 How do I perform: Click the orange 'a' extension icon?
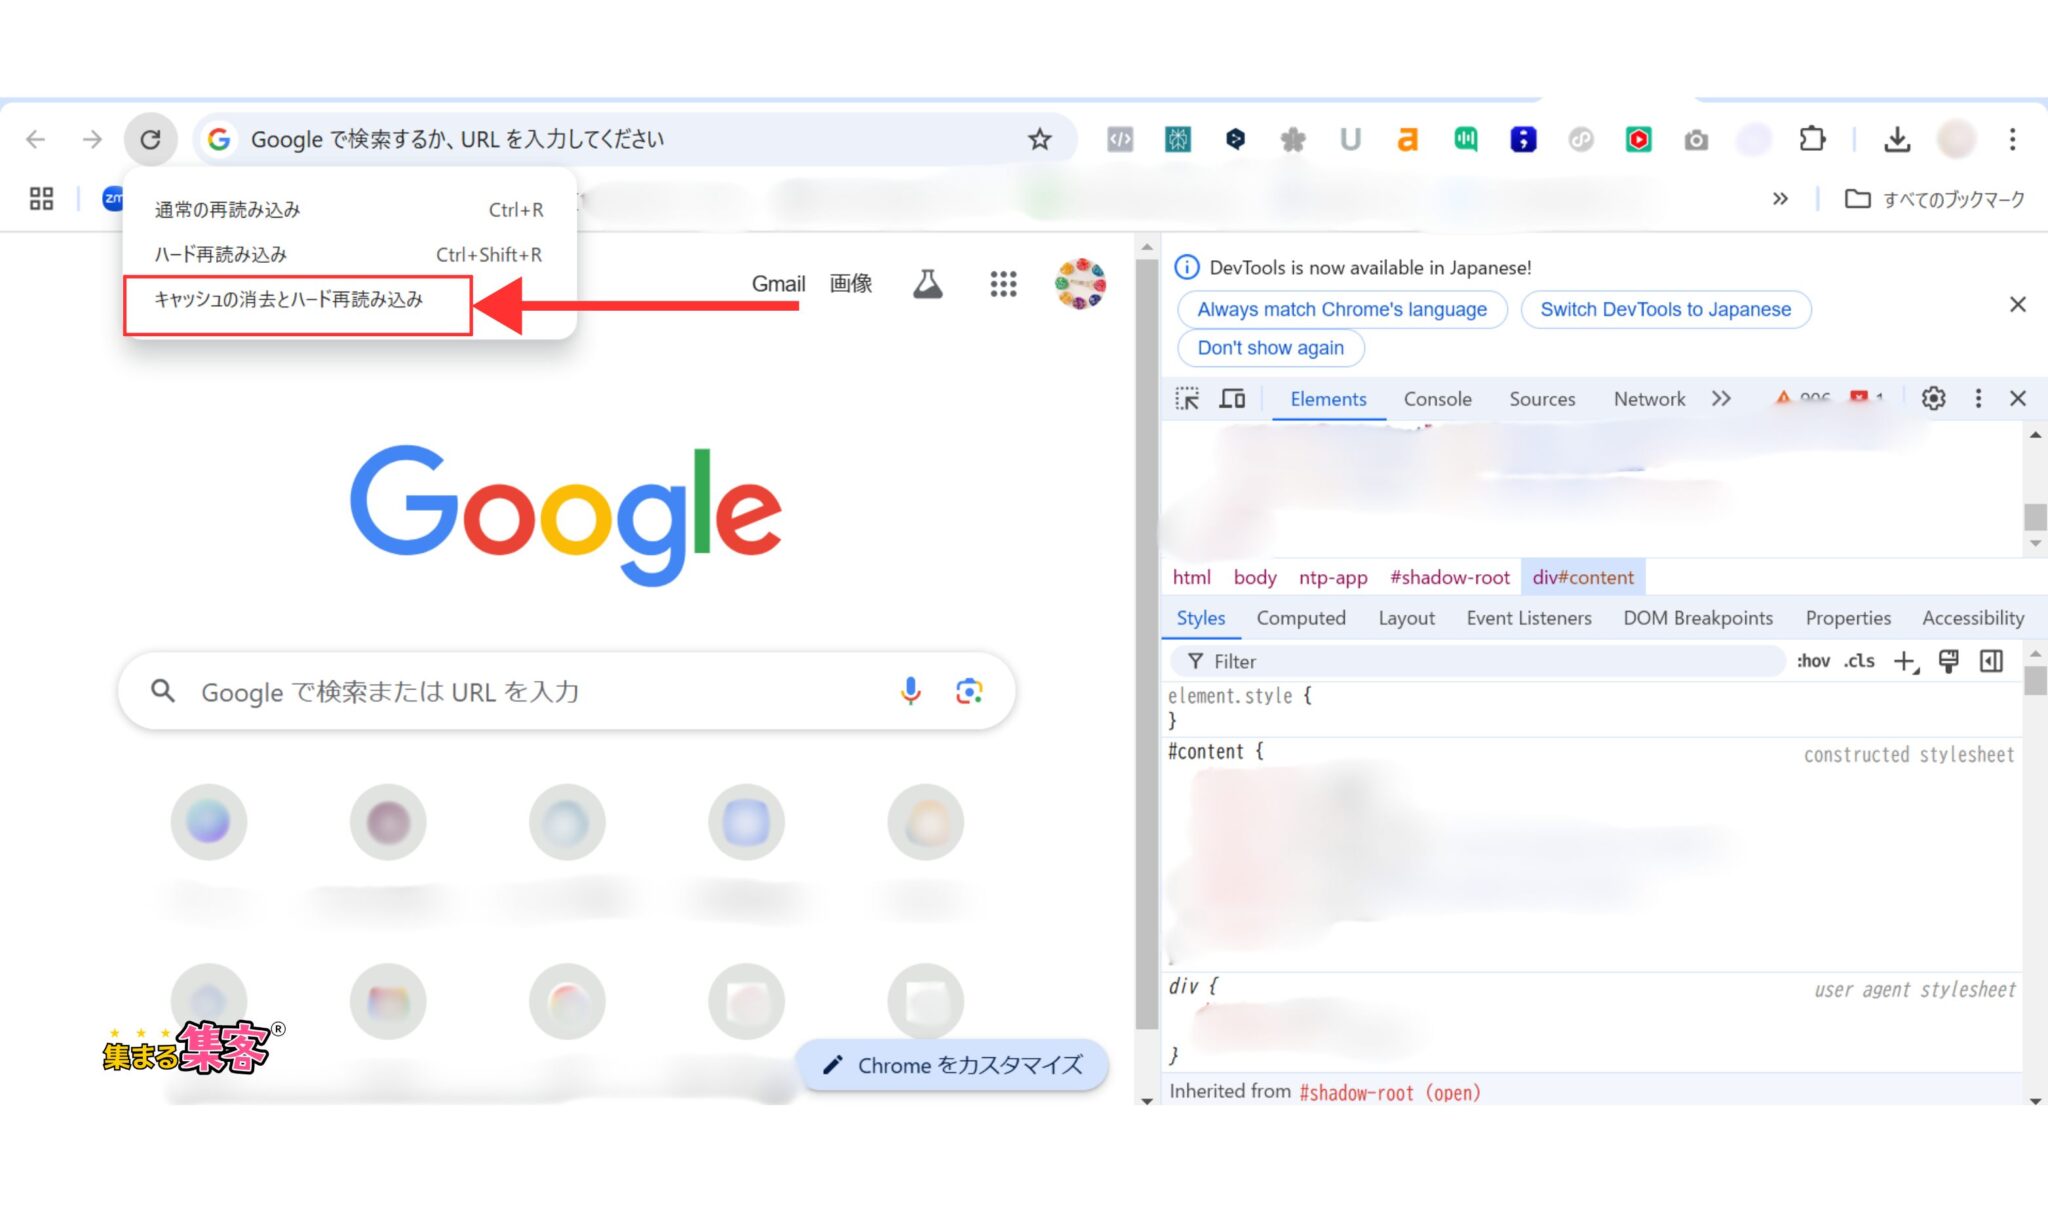click(1407, 139)
